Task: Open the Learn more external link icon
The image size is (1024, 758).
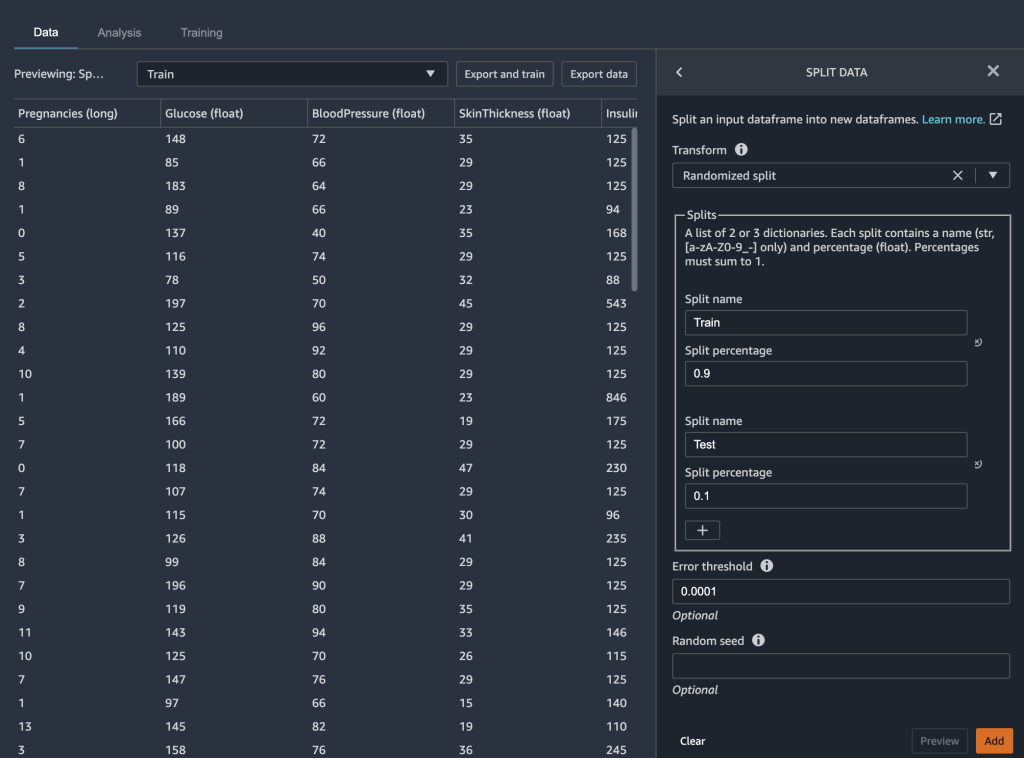Action: point(995,119)
